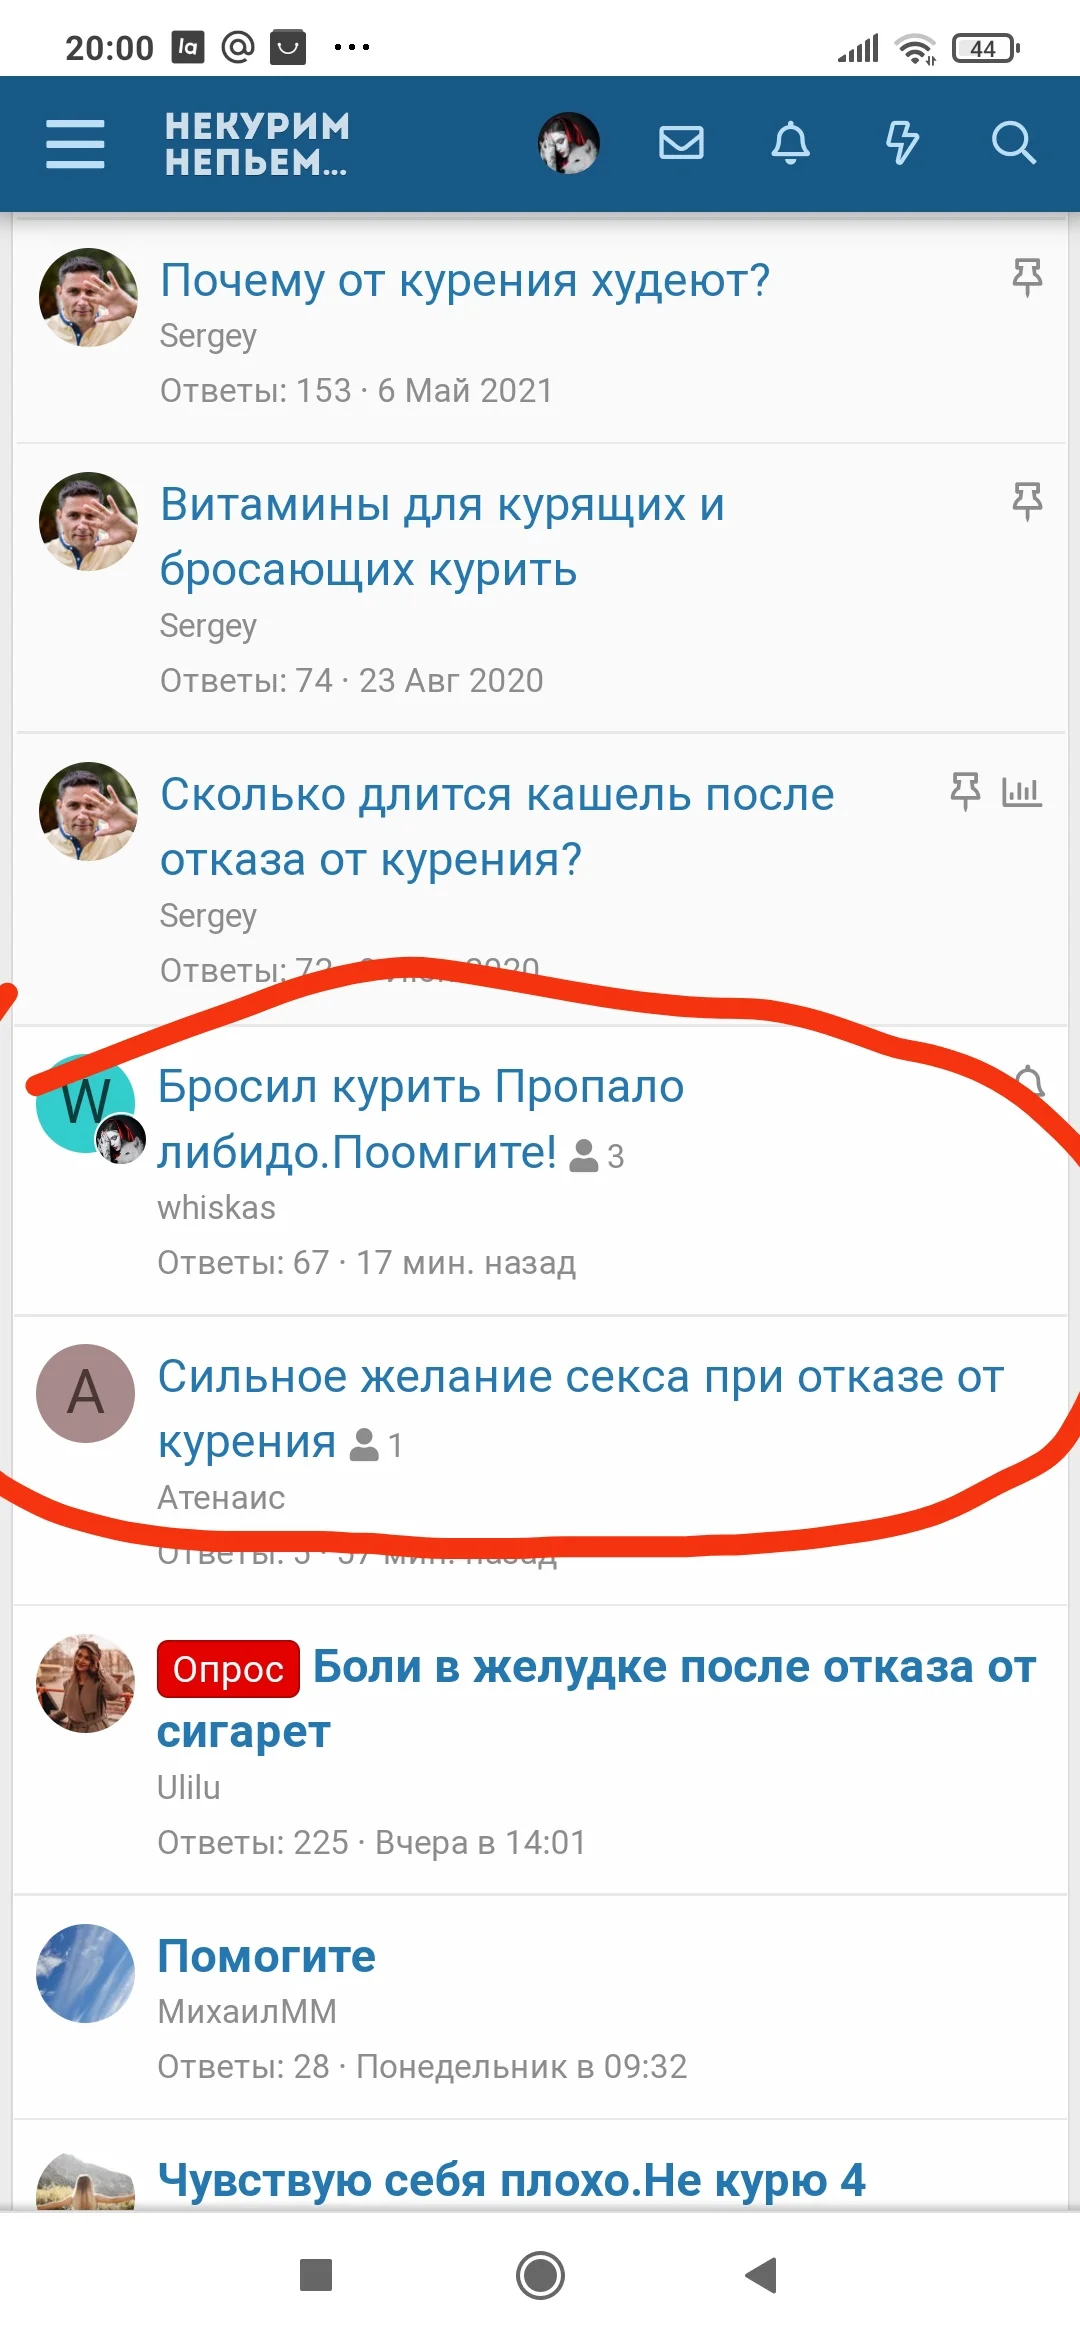
Task: Tap the pin icon on Витамины thread
Action: (x=1027, y=501)
